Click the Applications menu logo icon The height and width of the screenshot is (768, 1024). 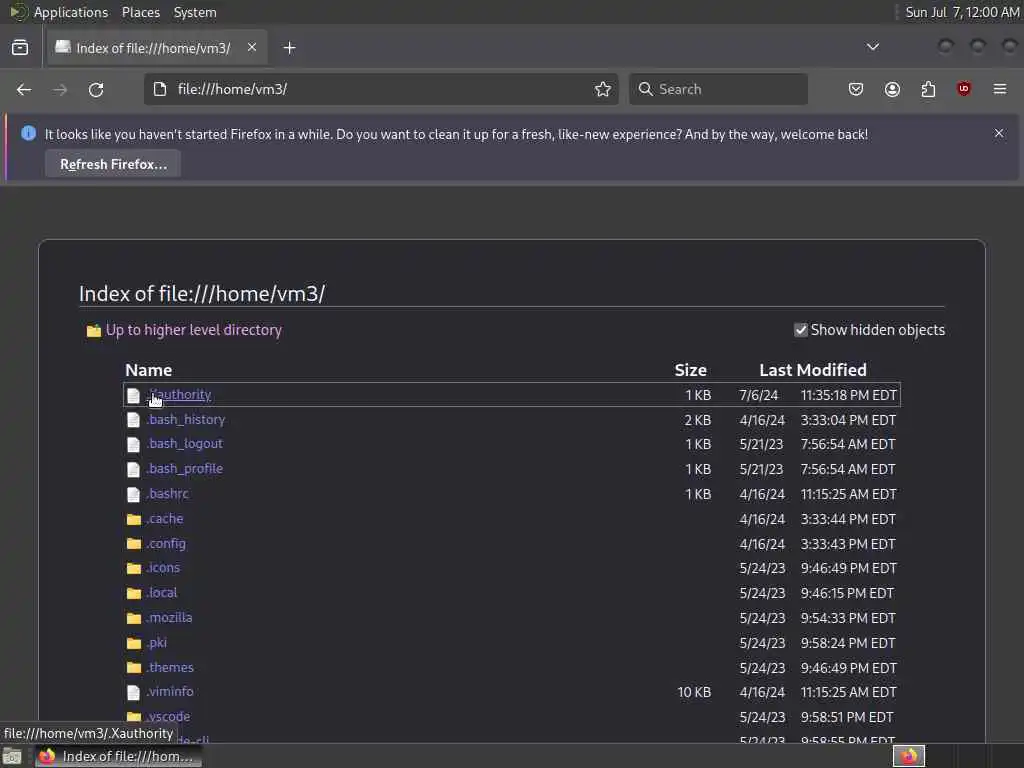click(19, 12)
